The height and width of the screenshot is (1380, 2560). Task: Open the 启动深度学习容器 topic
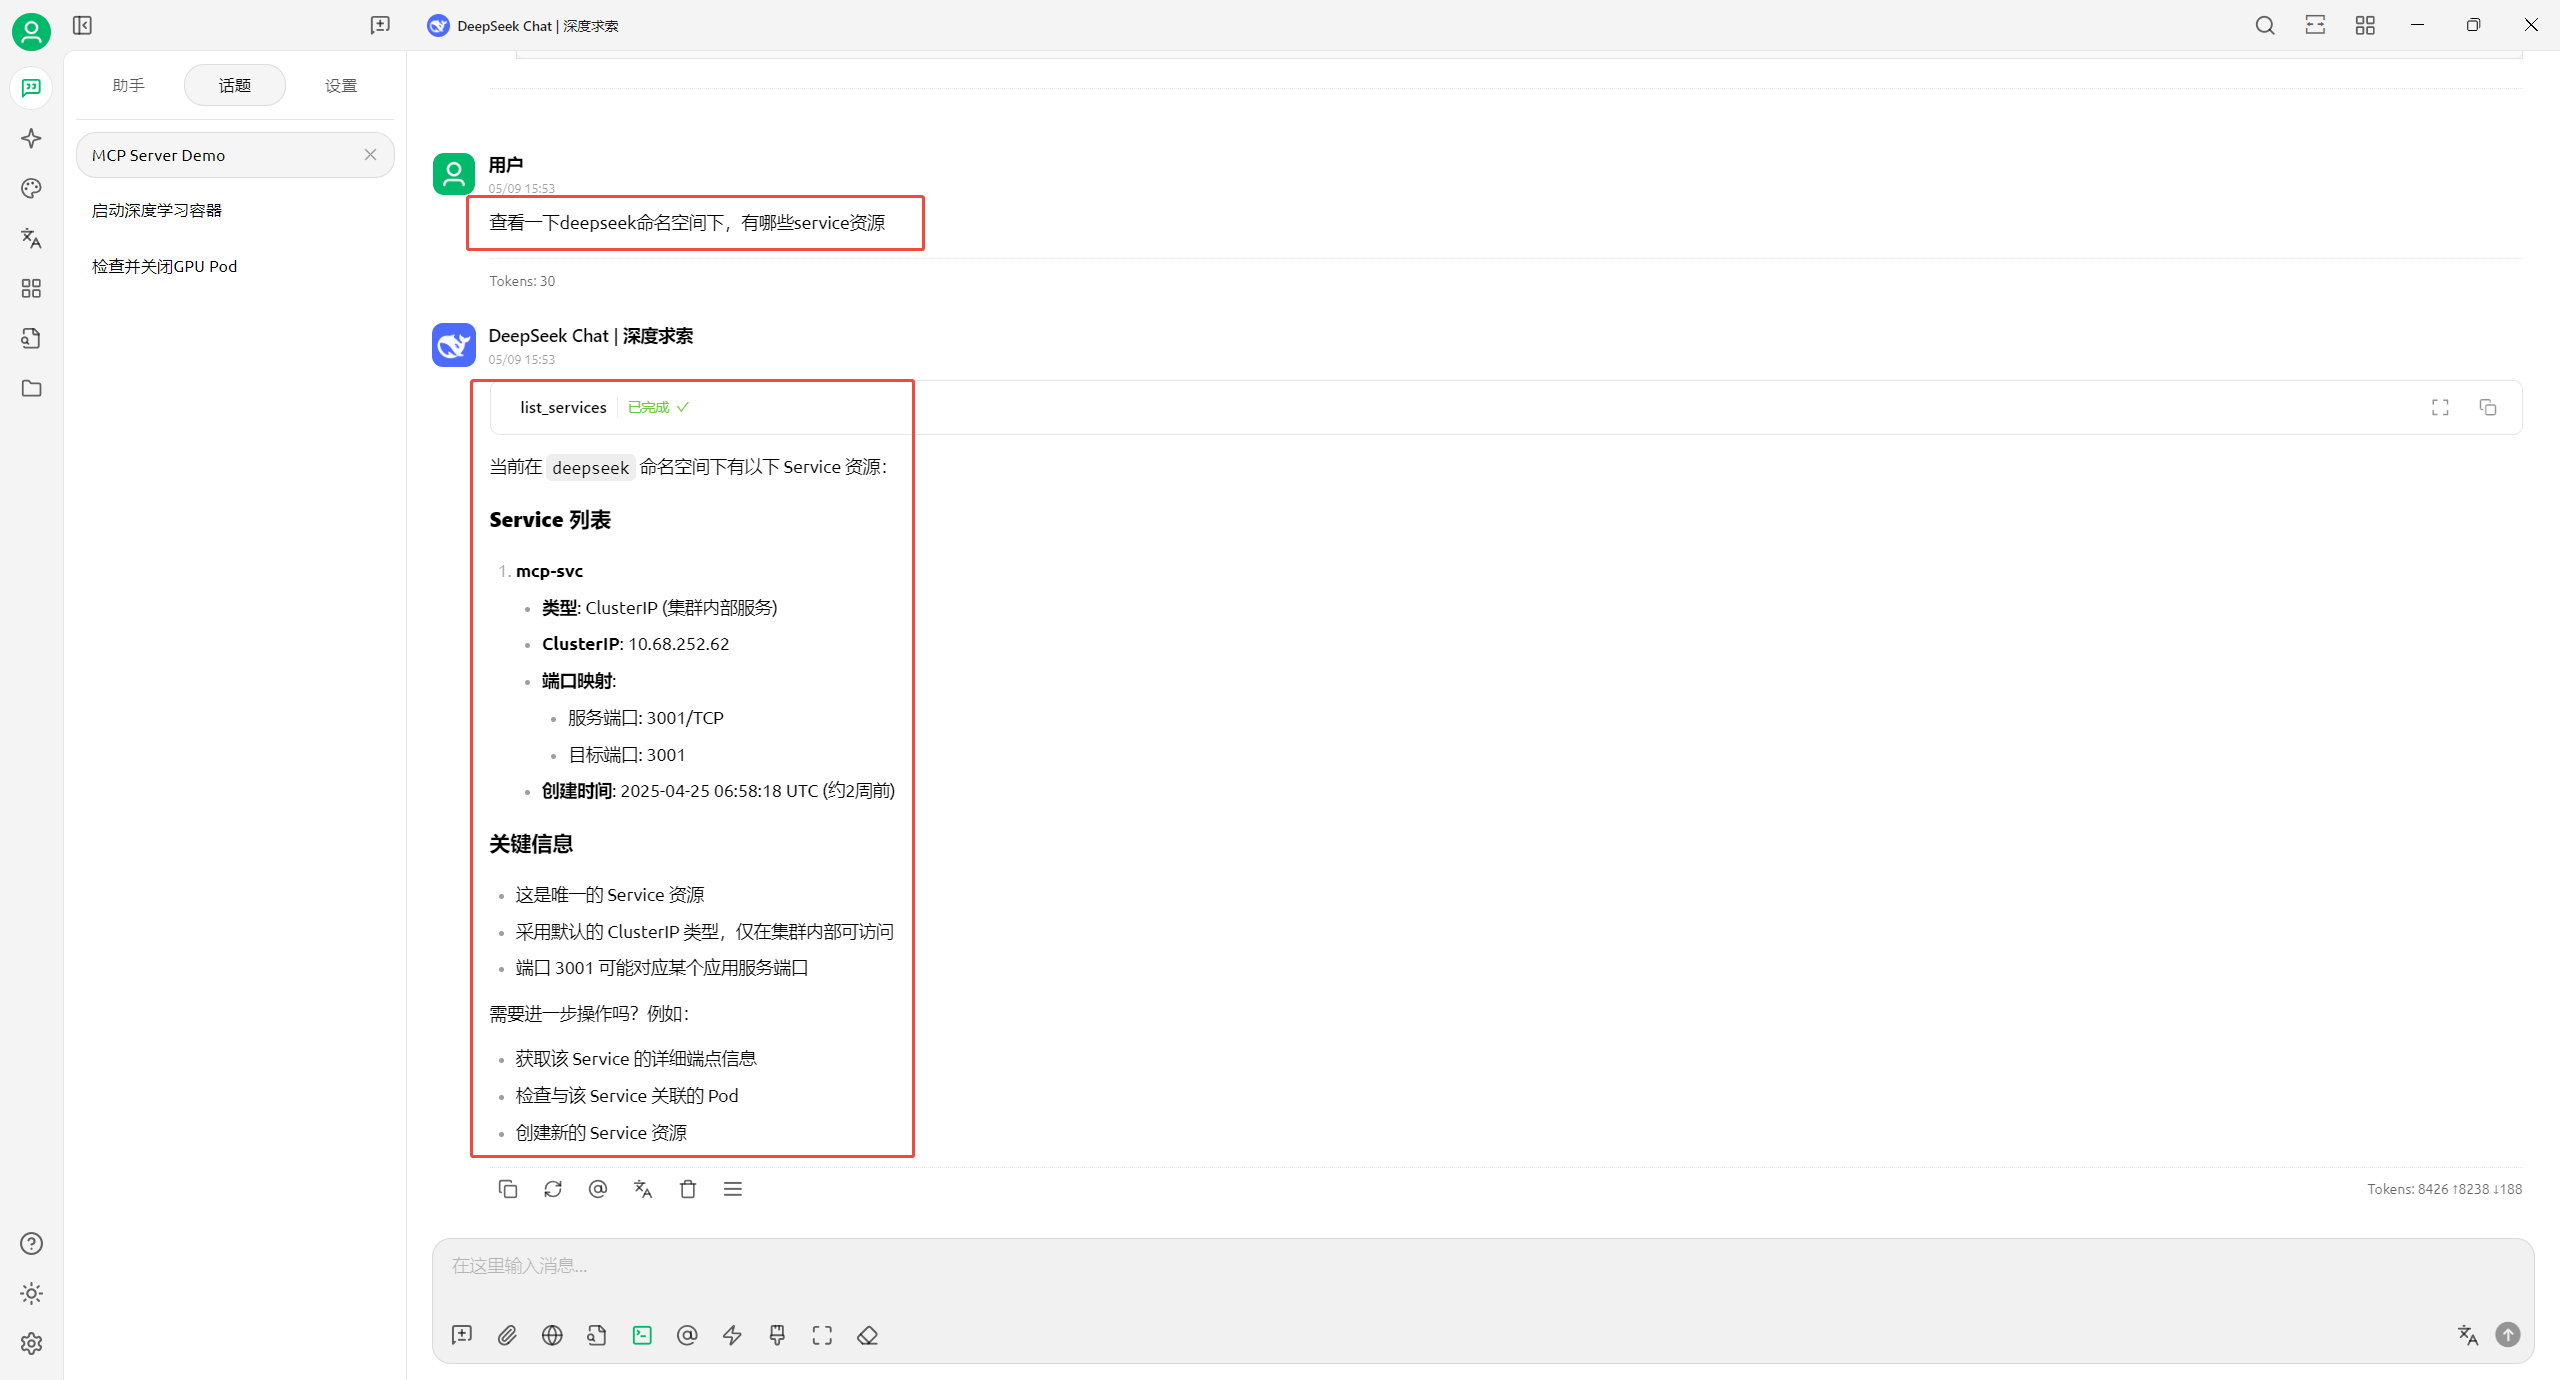235,210
